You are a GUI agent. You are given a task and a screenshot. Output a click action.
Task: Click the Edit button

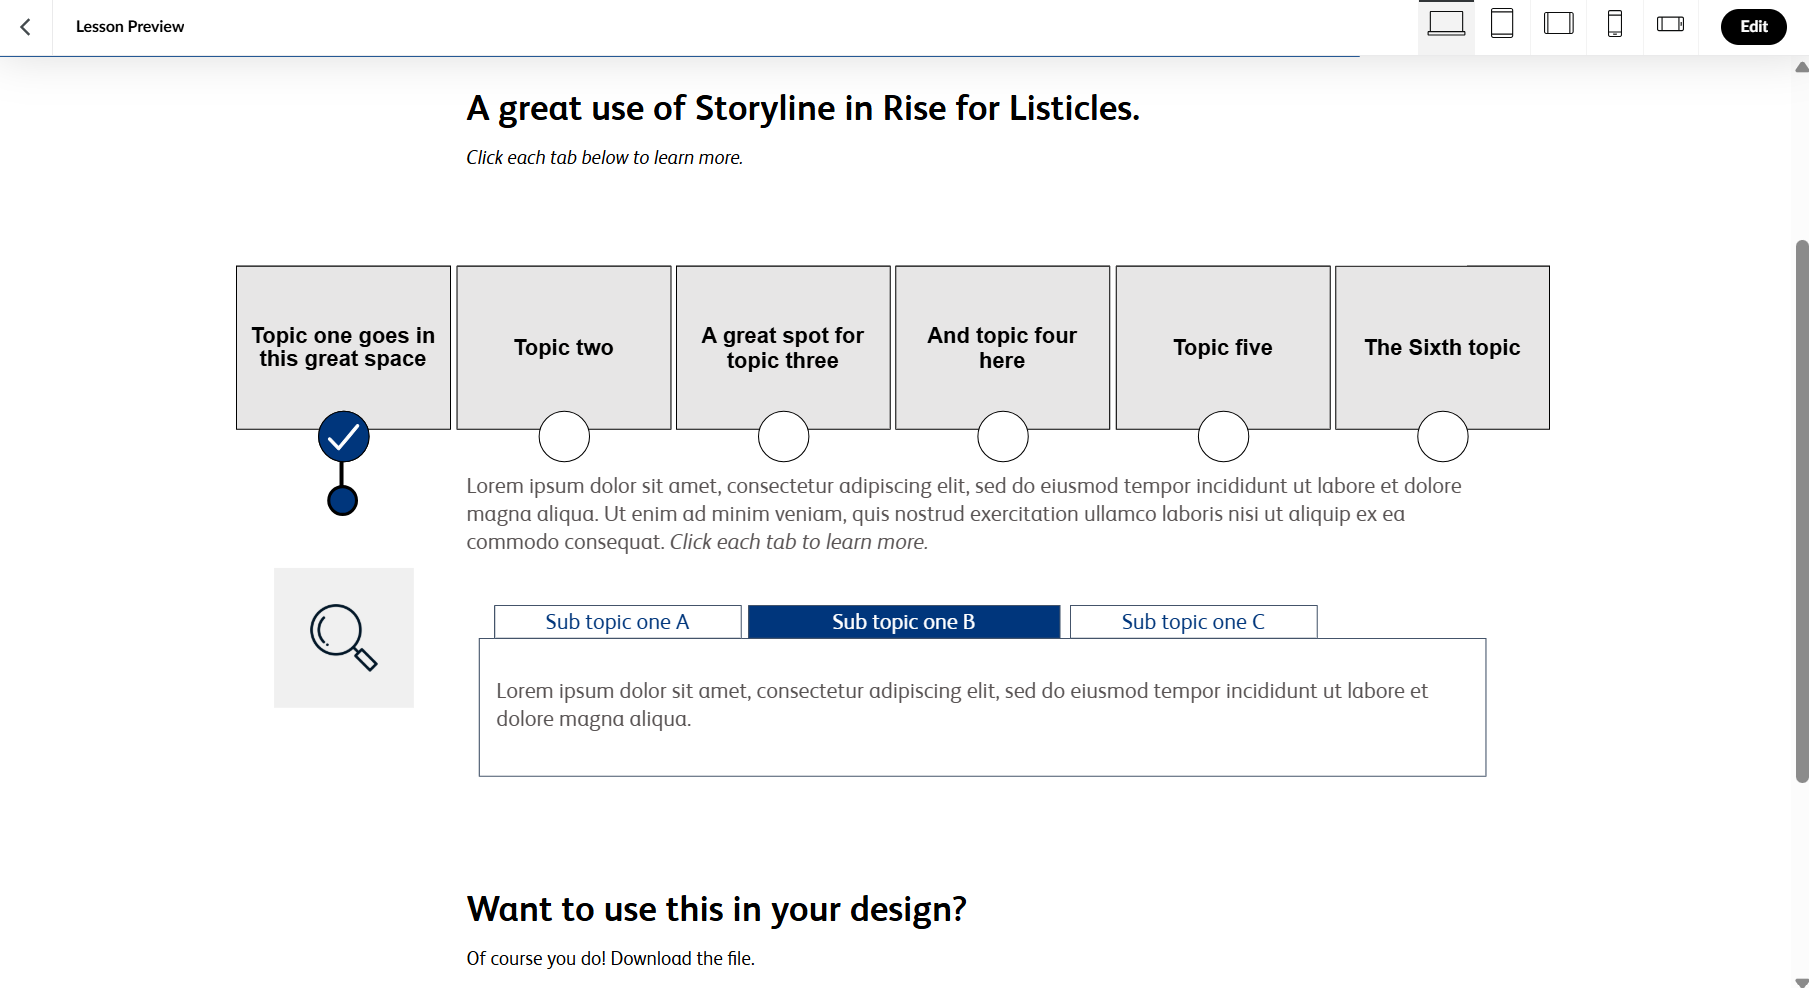[x=1753, y=27]
